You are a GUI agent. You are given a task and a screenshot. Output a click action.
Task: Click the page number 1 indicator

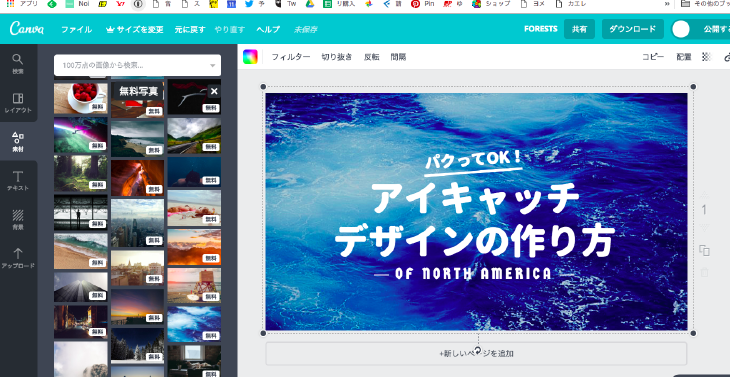click(x=704, y=210)
